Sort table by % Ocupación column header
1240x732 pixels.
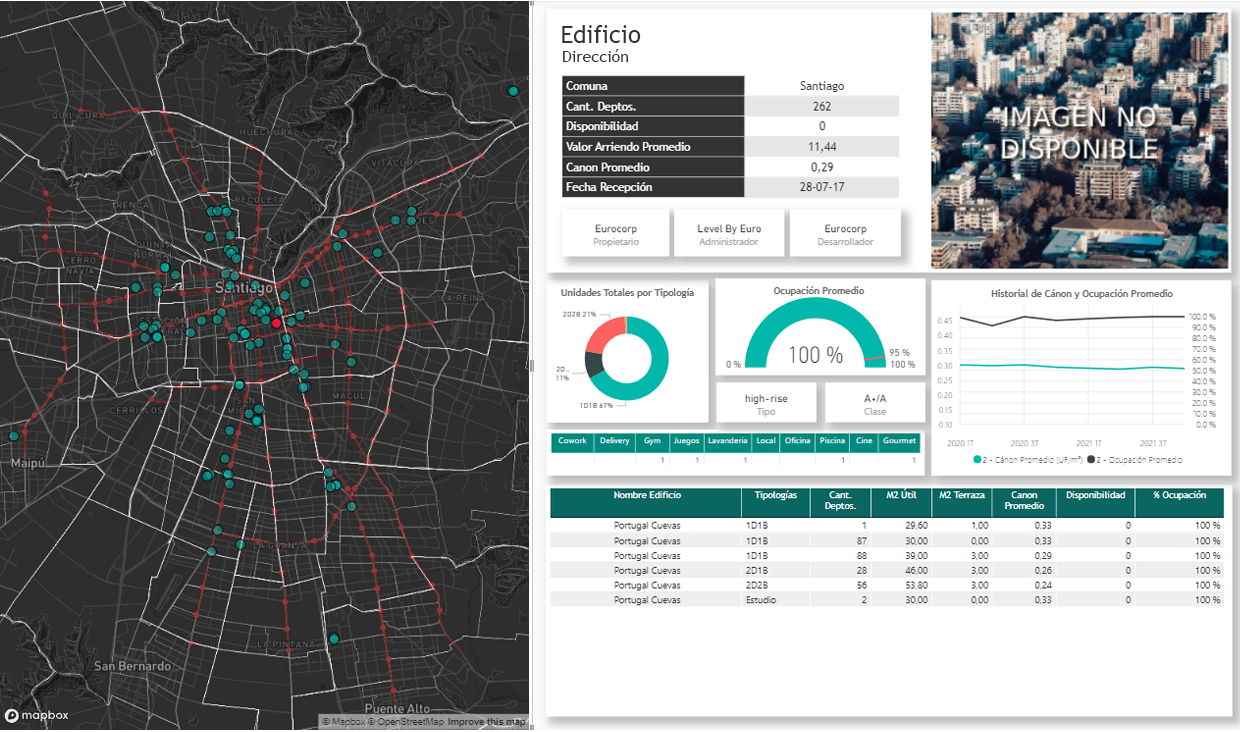(x=1178, y=495)
